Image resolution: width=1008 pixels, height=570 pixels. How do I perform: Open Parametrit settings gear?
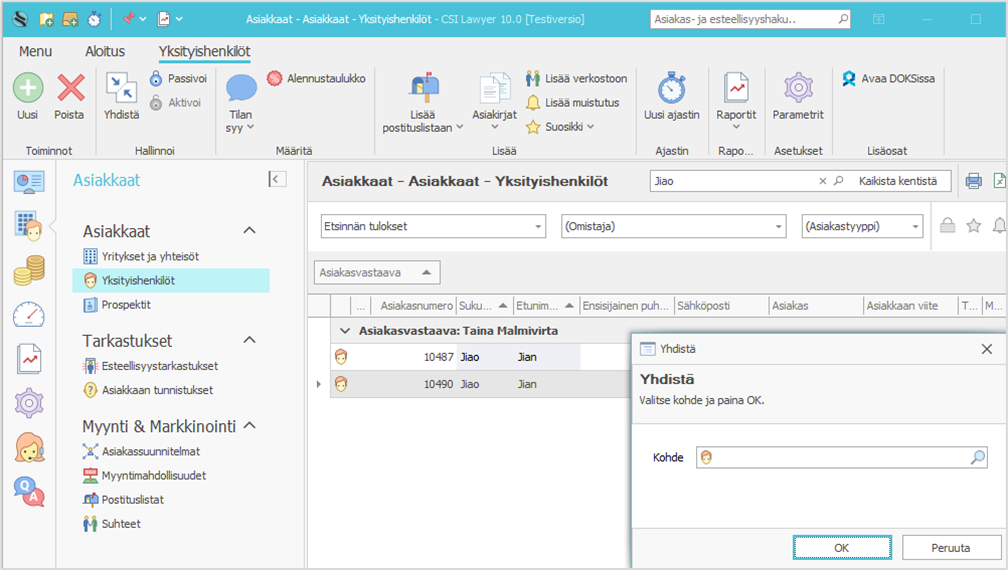point(798,89)
